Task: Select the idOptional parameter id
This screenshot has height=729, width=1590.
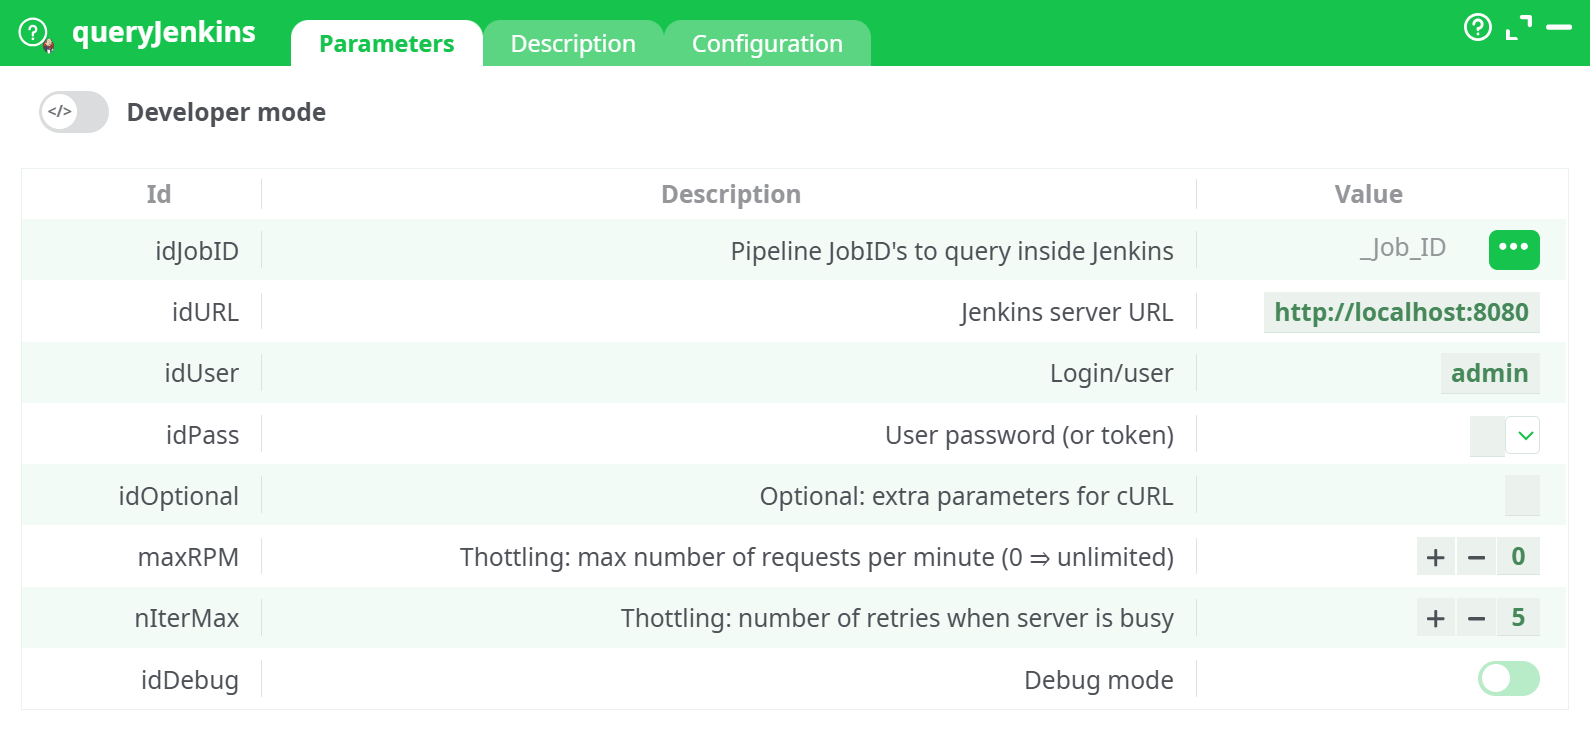Action: 178,496
